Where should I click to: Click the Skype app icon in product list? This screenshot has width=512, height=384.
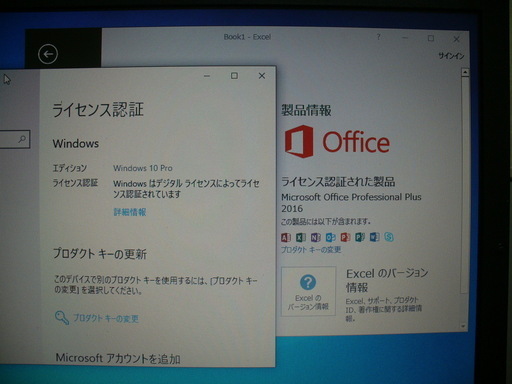pyautogui.click(x=389, y=237)
